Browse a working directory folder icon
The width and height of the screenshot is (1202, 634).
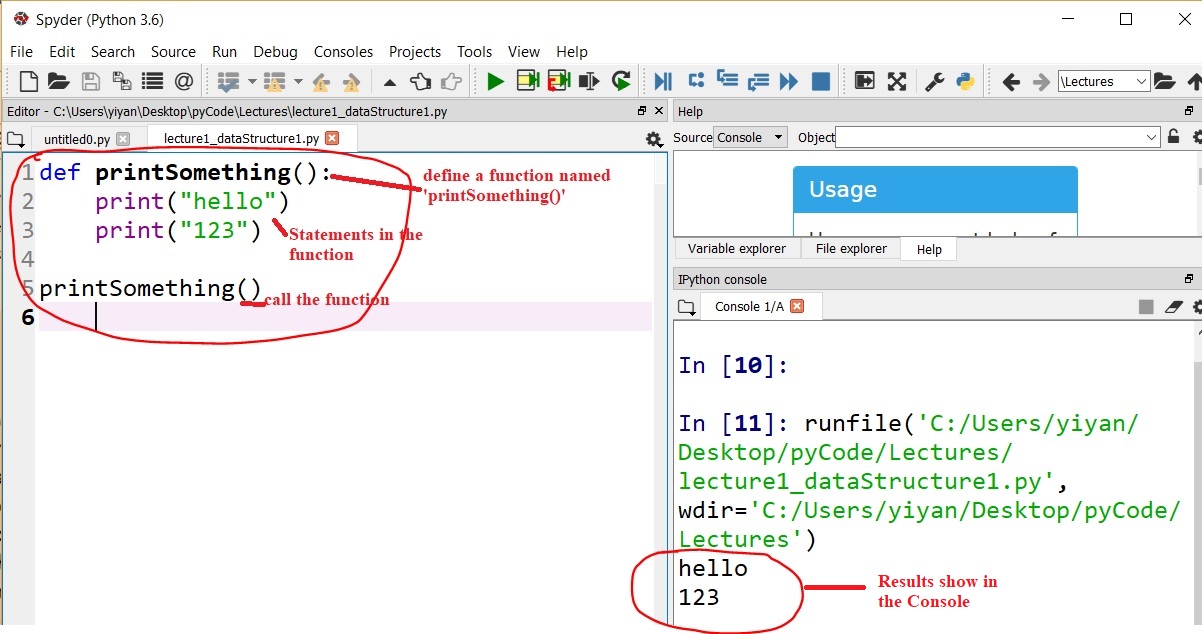(1164, 81)
